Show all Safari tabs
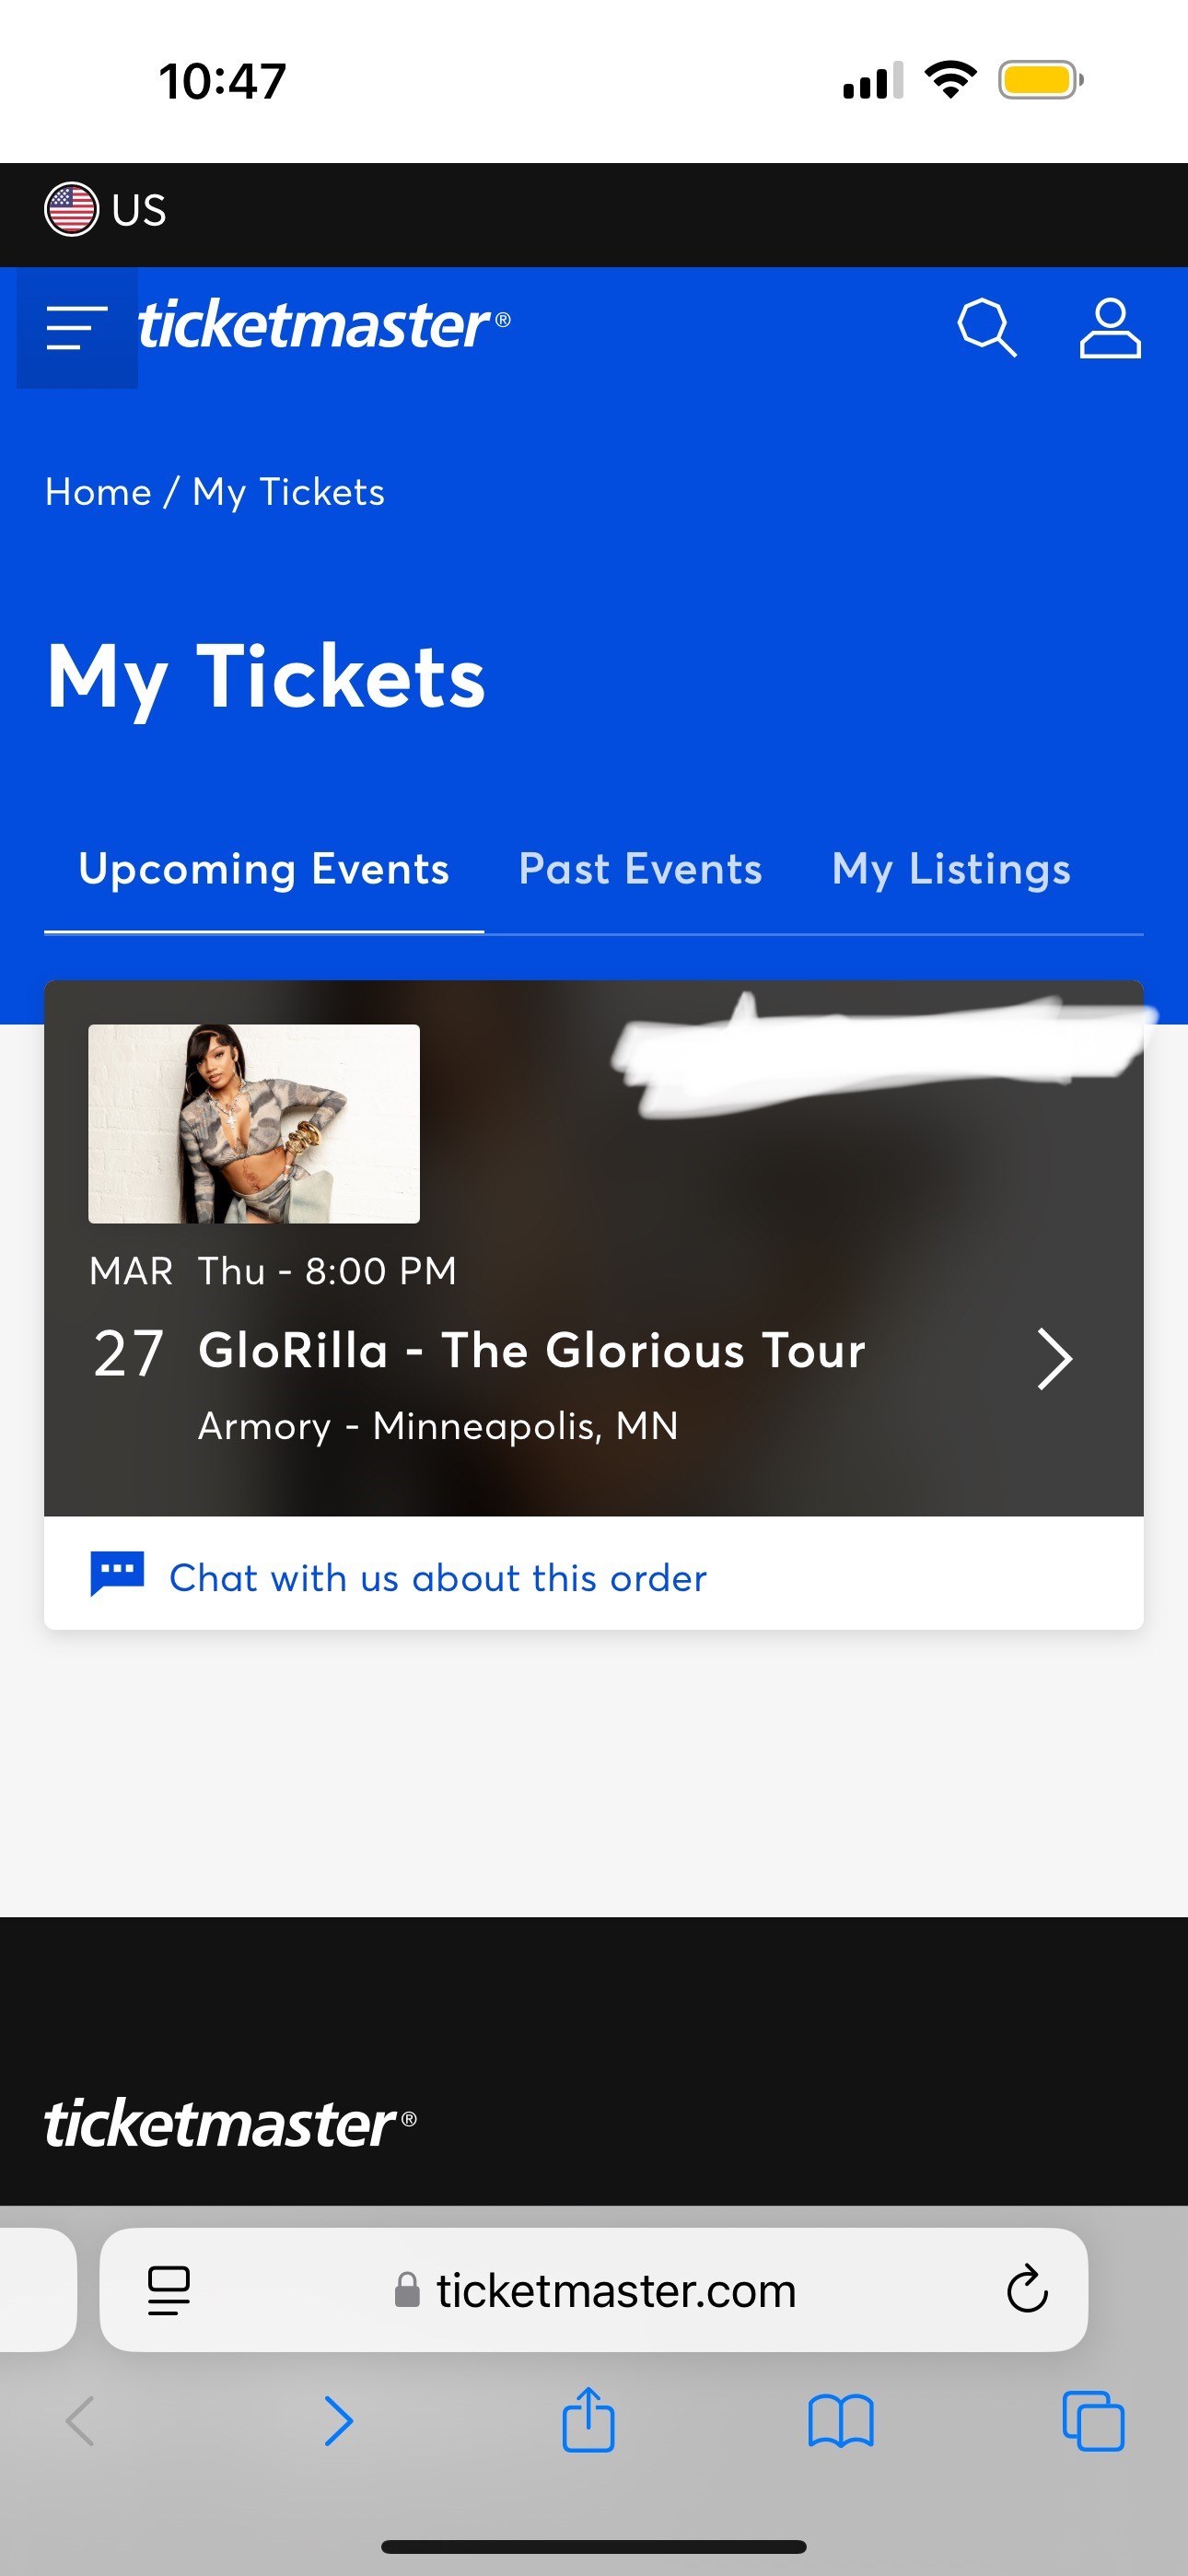The width and height of the screenshot is (1188, 2576). point(1093,2421)
